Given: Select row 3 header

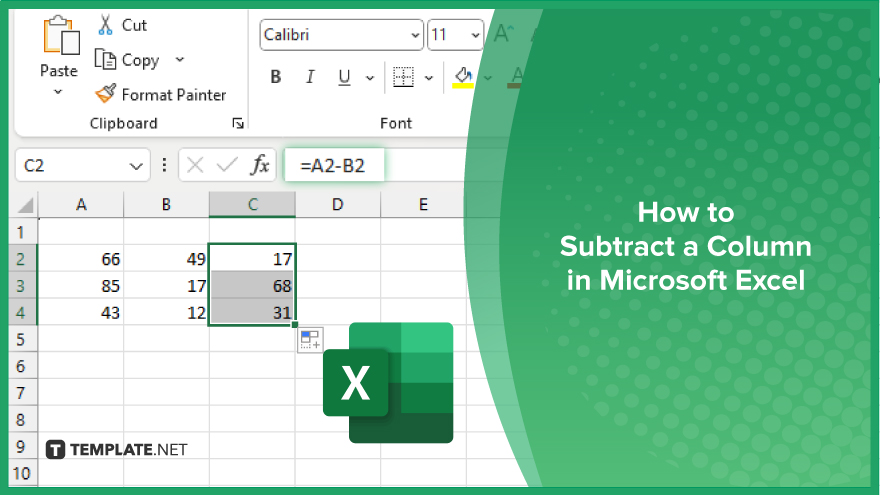Looking at the screenshot, I should [22, 286].
